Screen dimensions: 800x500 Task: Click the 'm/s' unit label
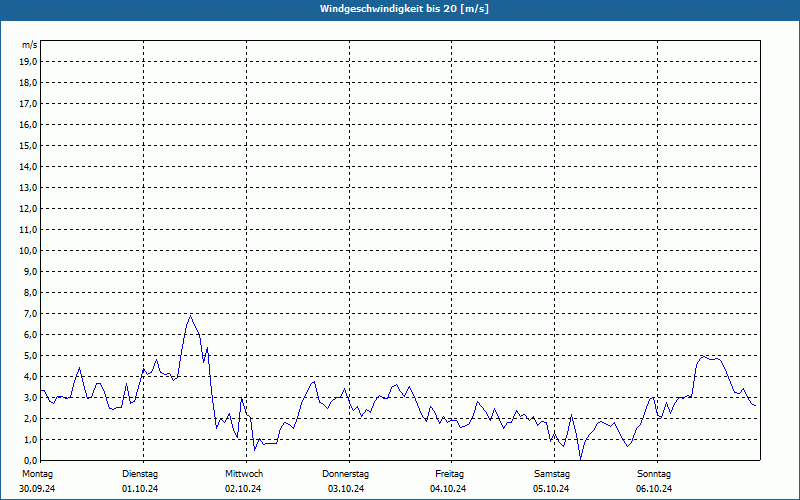[x=29, y=45]
